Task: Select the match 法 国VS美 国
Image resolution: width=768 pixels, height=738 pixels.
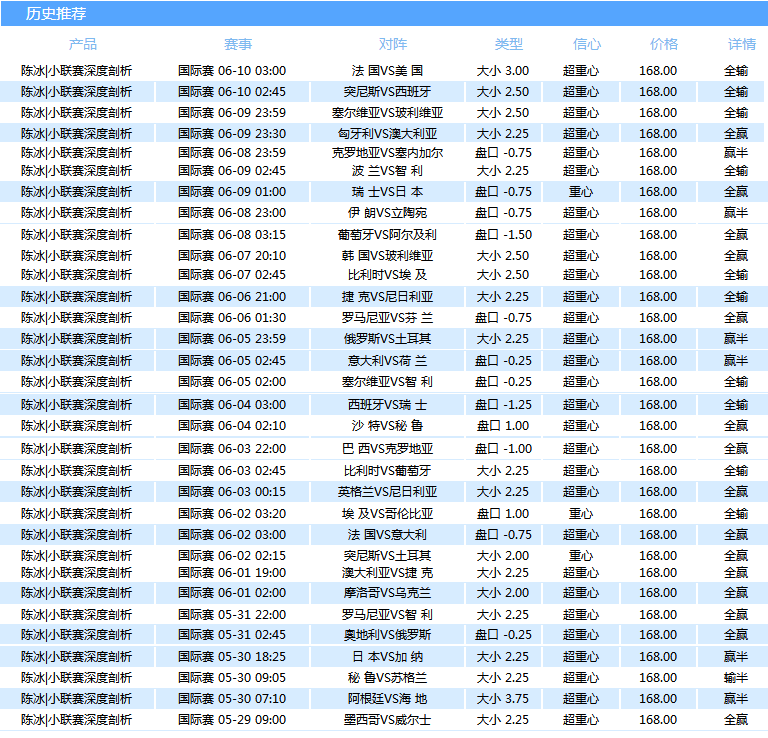Action: tap(387, 71)
